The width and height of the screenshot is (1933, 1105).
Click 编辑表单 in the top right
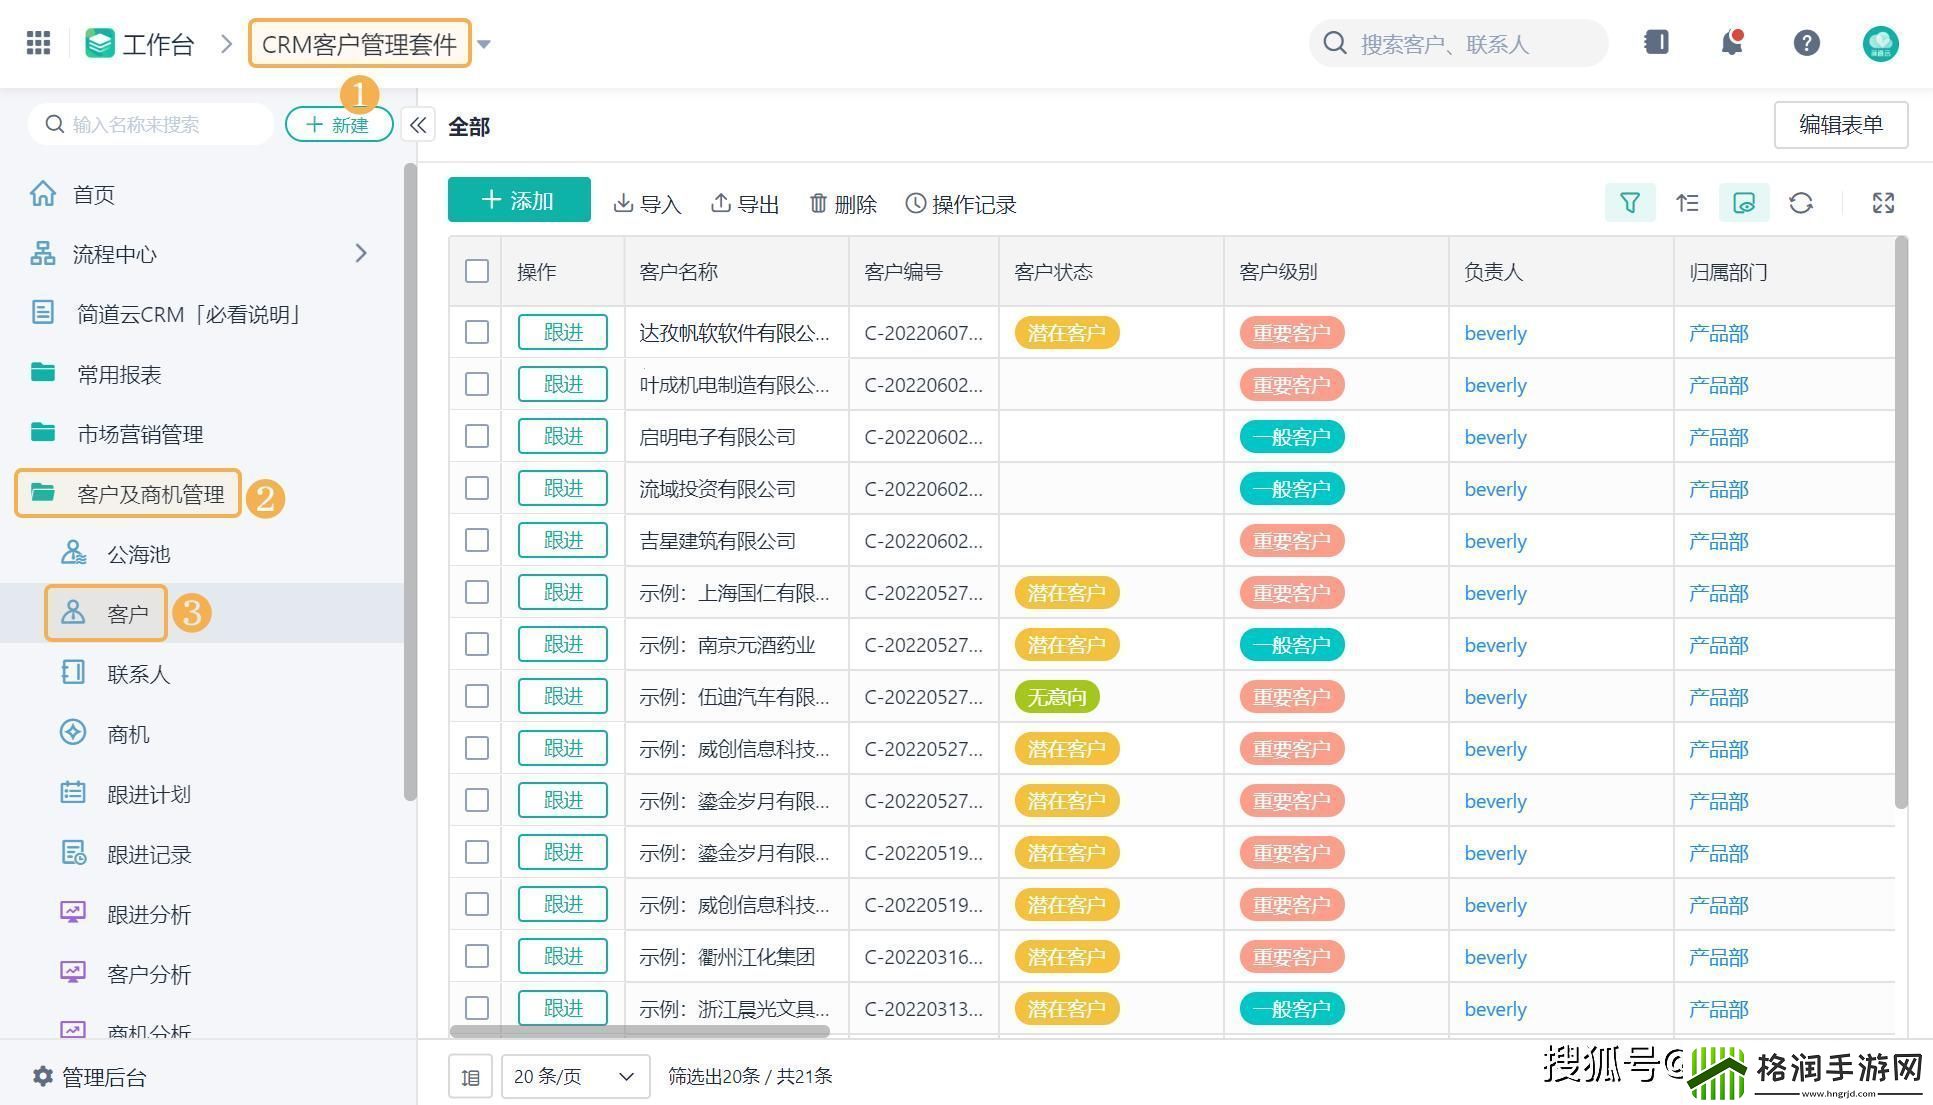pyautogui.click(x=1841, y=125)
